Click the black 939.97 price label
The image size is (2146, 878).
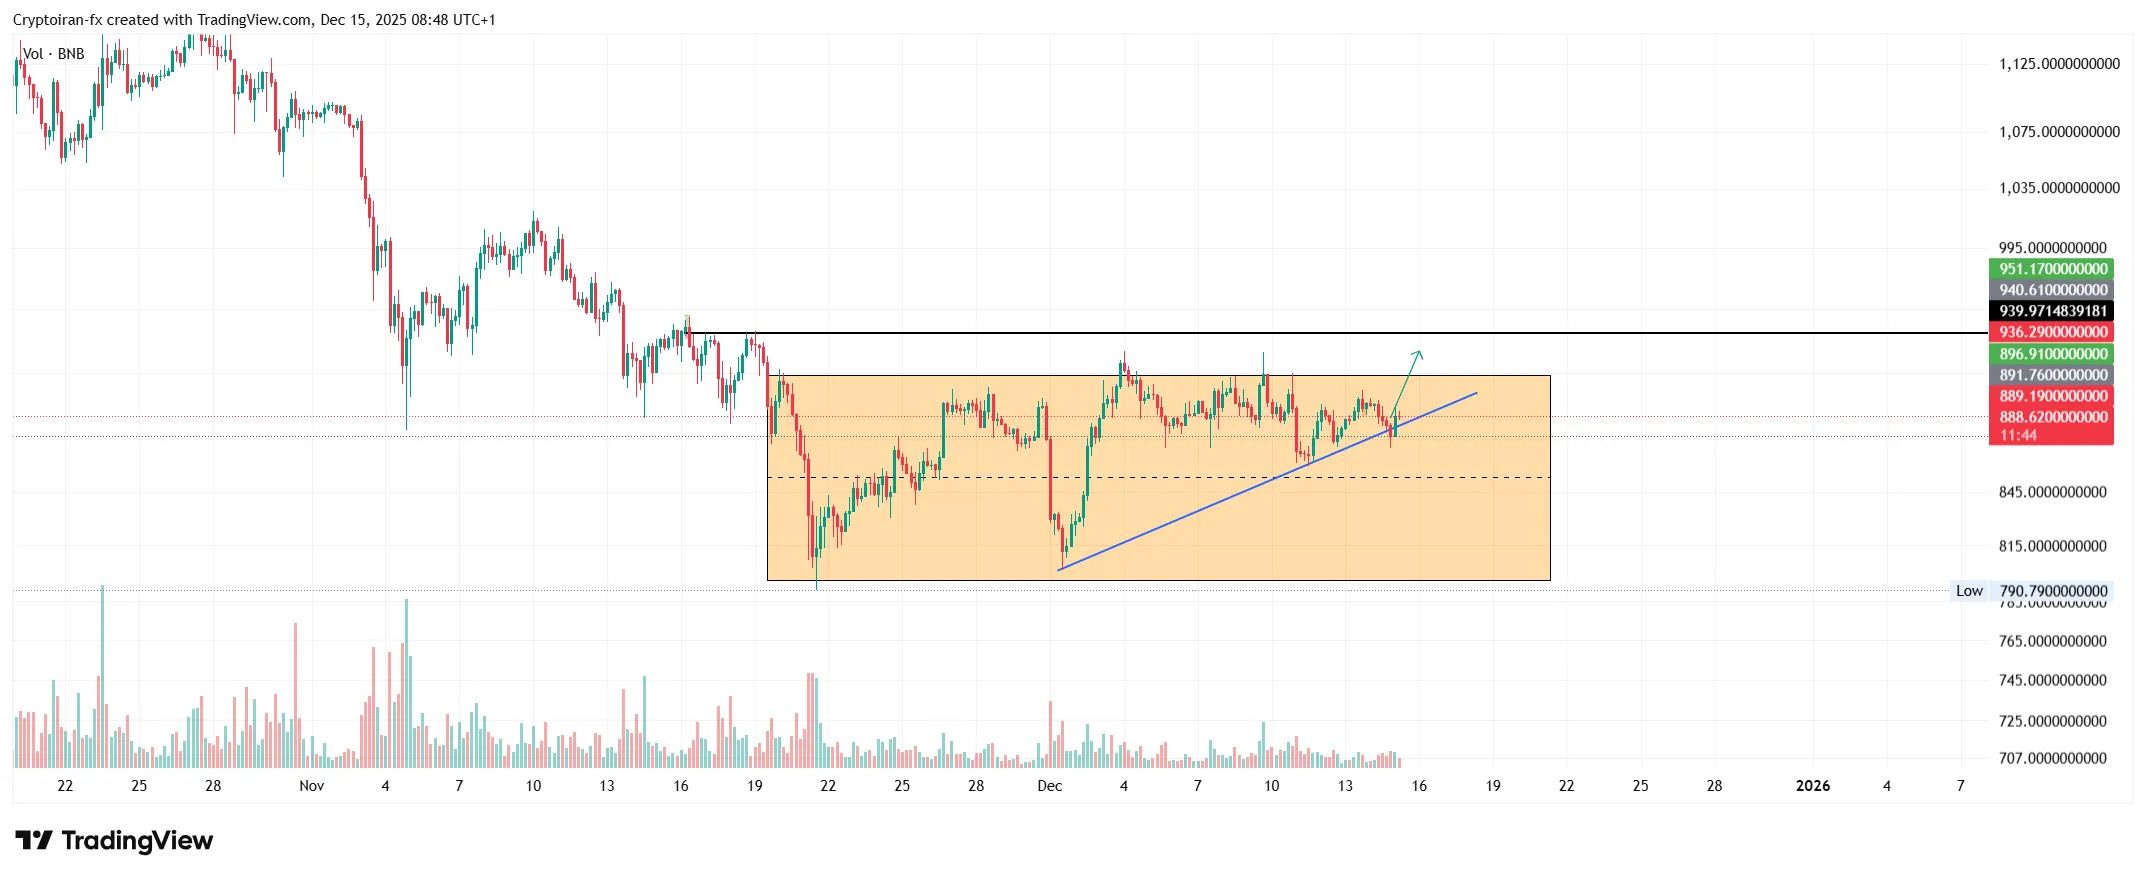click(2051, 311)
